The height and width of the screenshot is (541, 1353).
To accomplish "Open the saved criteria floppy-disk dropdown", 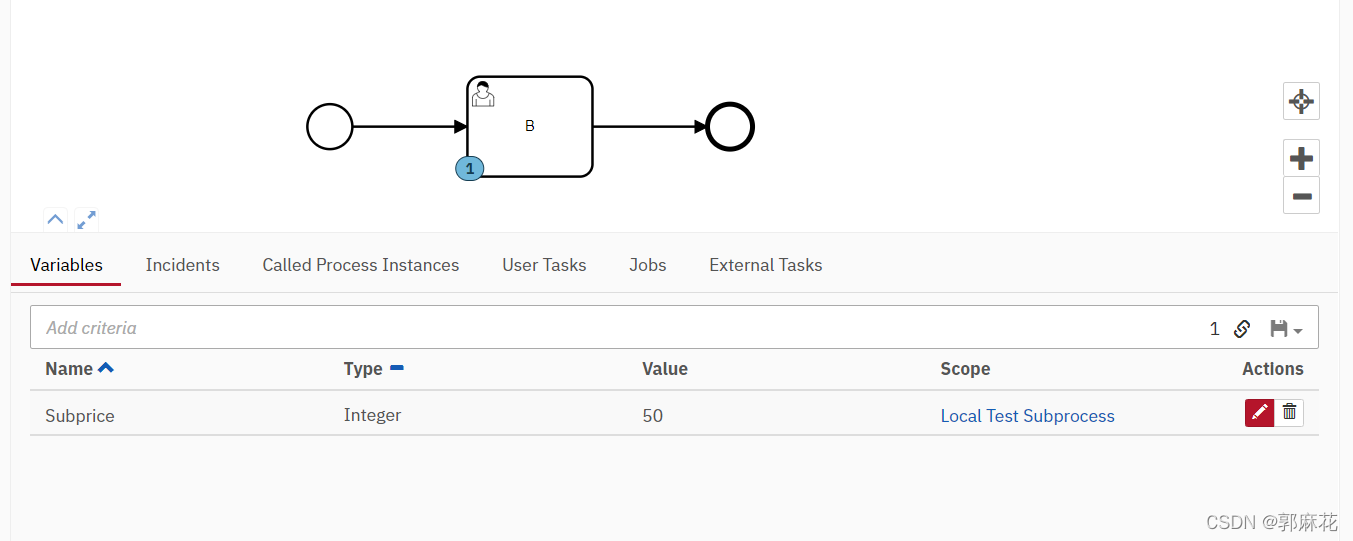I will click(1286, 328).
